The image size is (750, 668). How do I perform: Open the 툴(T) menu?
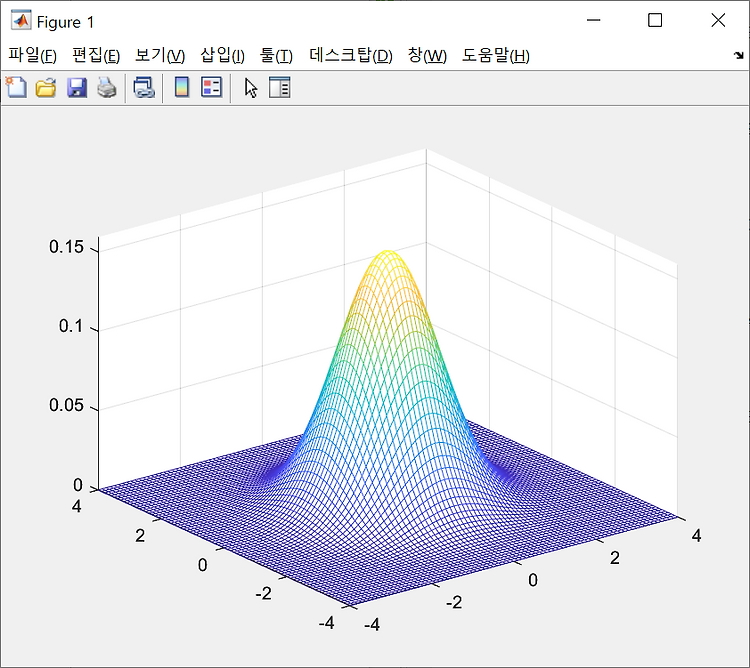pyautogui.click(x=276, y=55)
